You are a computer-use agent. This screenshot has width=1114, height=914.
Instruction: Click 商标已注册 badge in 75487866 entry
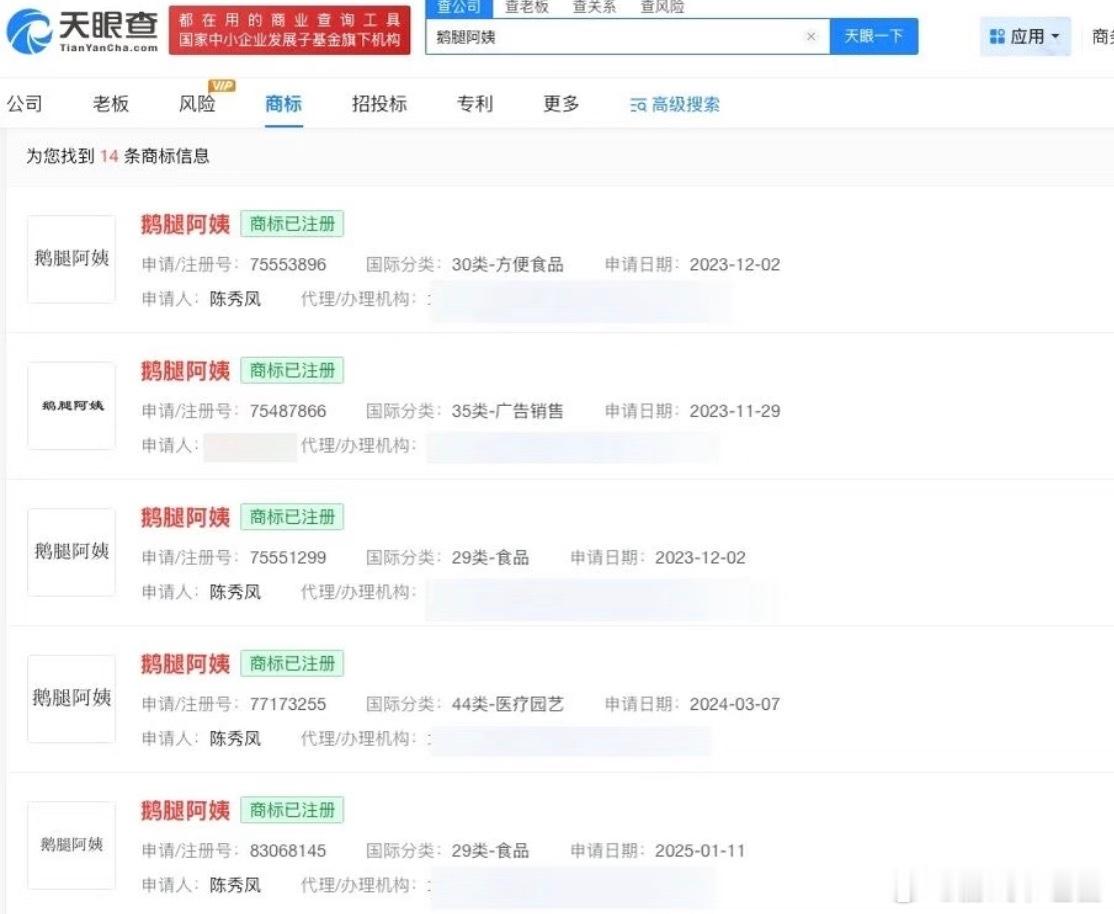point(292,370)
